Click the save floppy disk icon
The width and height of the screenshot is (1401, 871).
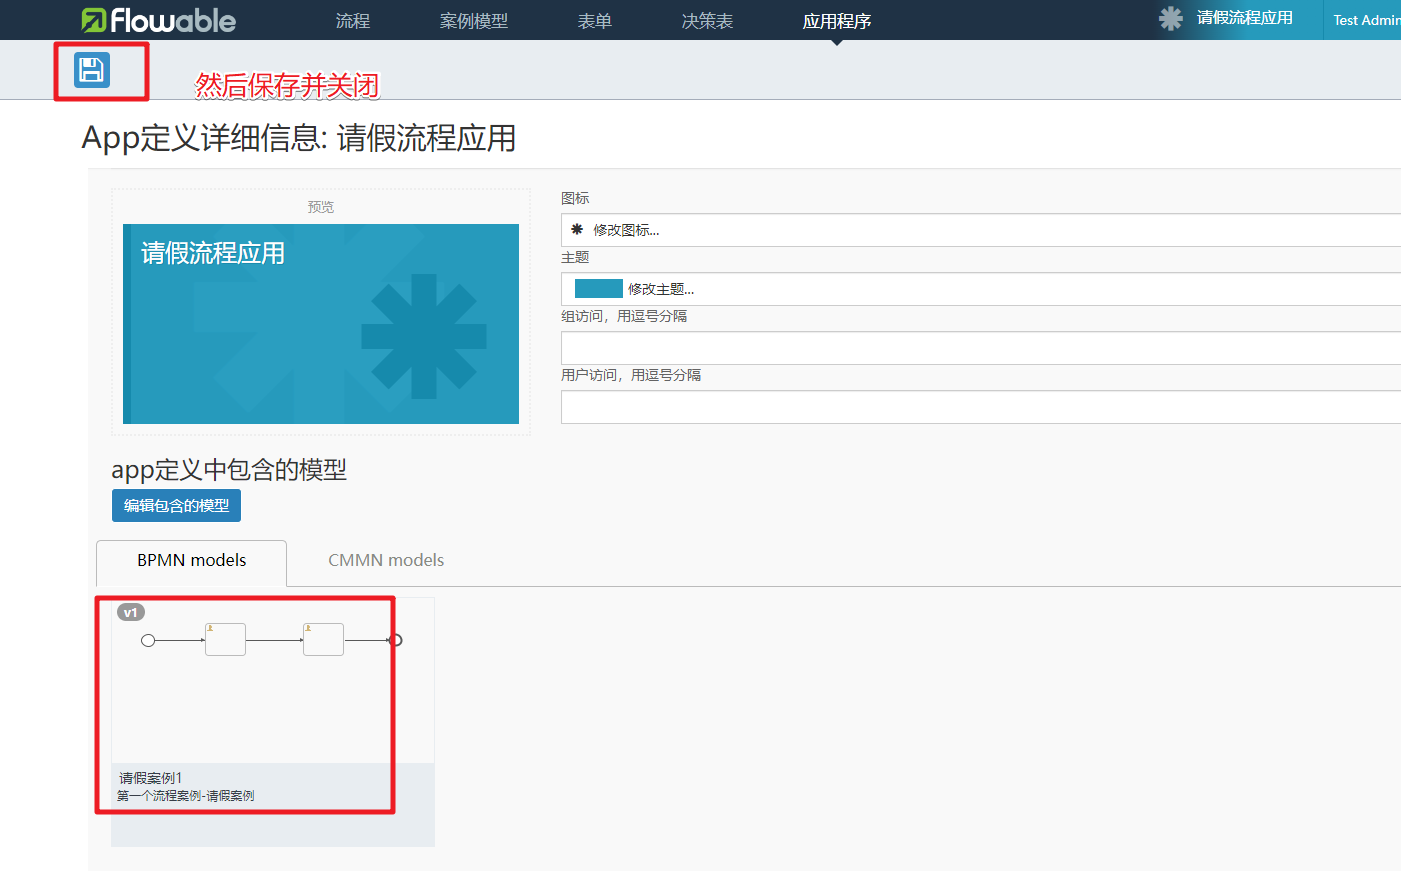[x=92, y=70]
